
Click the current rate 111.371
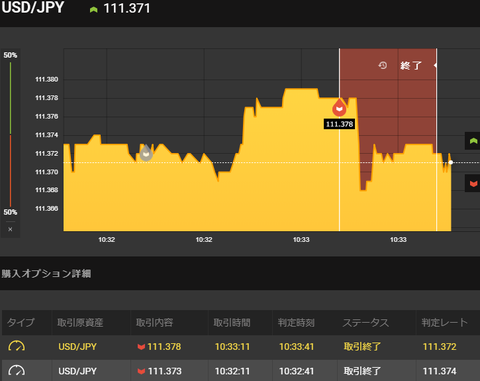[x=127, y=9]
